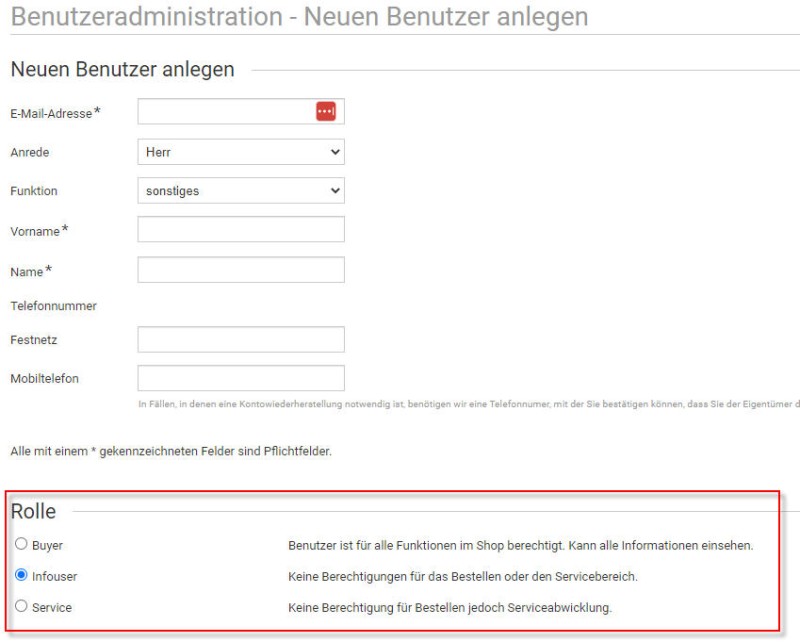Viewport: 800px width, 642px height.
Task: Focus the Vorname text field
Action: pos(240,230)
